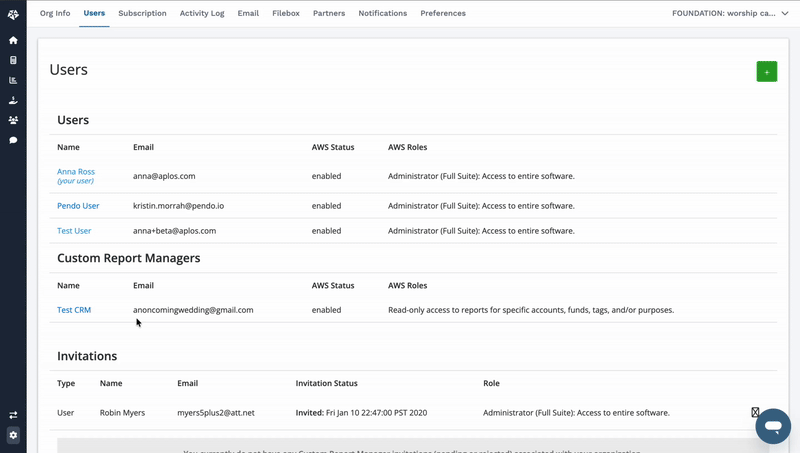Delete Robin Myers invitation with X icon
800x453 pixels.
coord(755,412)
